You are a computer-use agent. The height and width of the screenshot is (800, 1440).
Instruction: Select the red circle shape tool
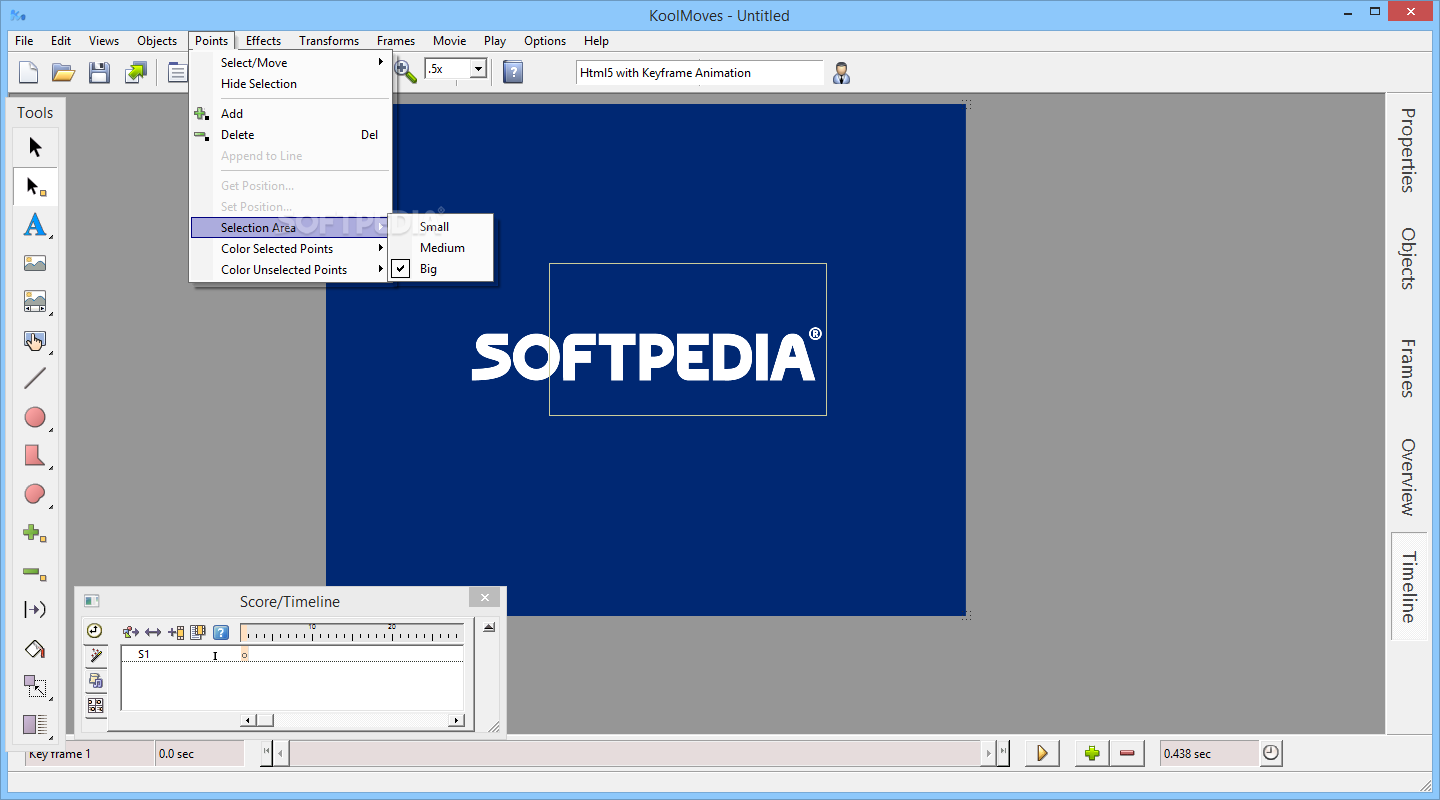click(x=35, y=417)
